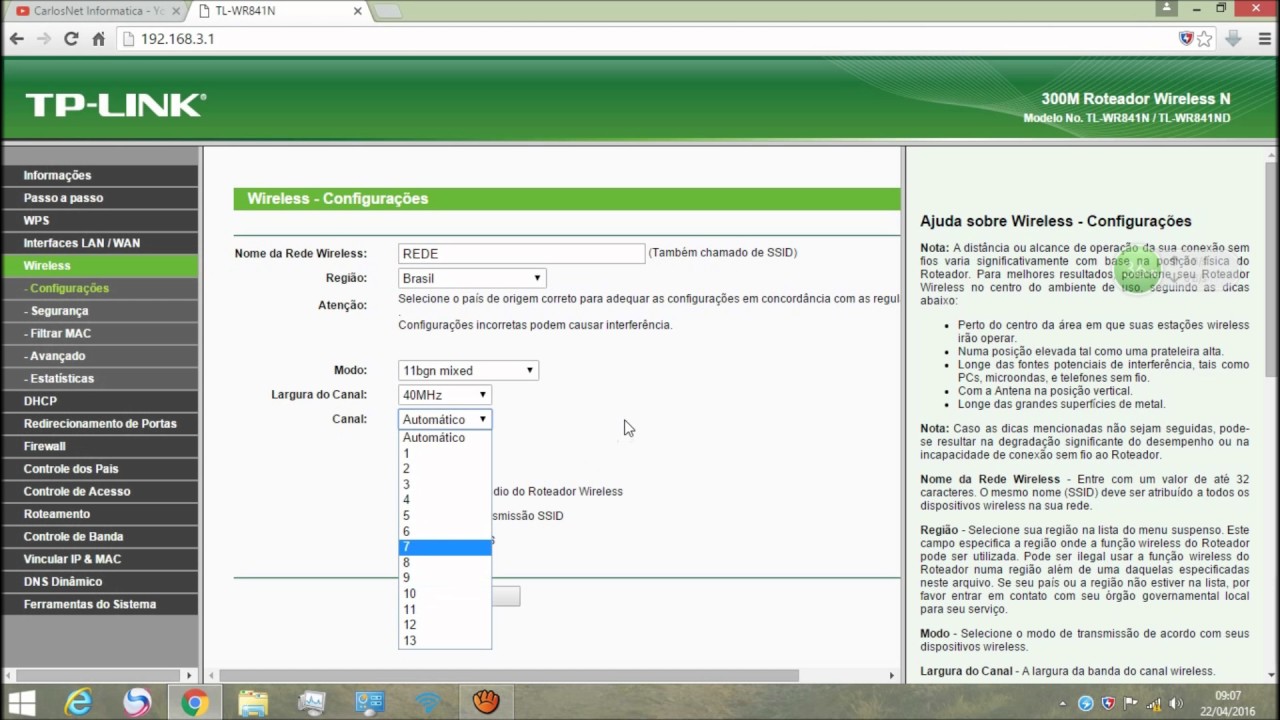Click the browser Forward arrow
This screenshot has width=1280, height=720.
coord(43,39)
